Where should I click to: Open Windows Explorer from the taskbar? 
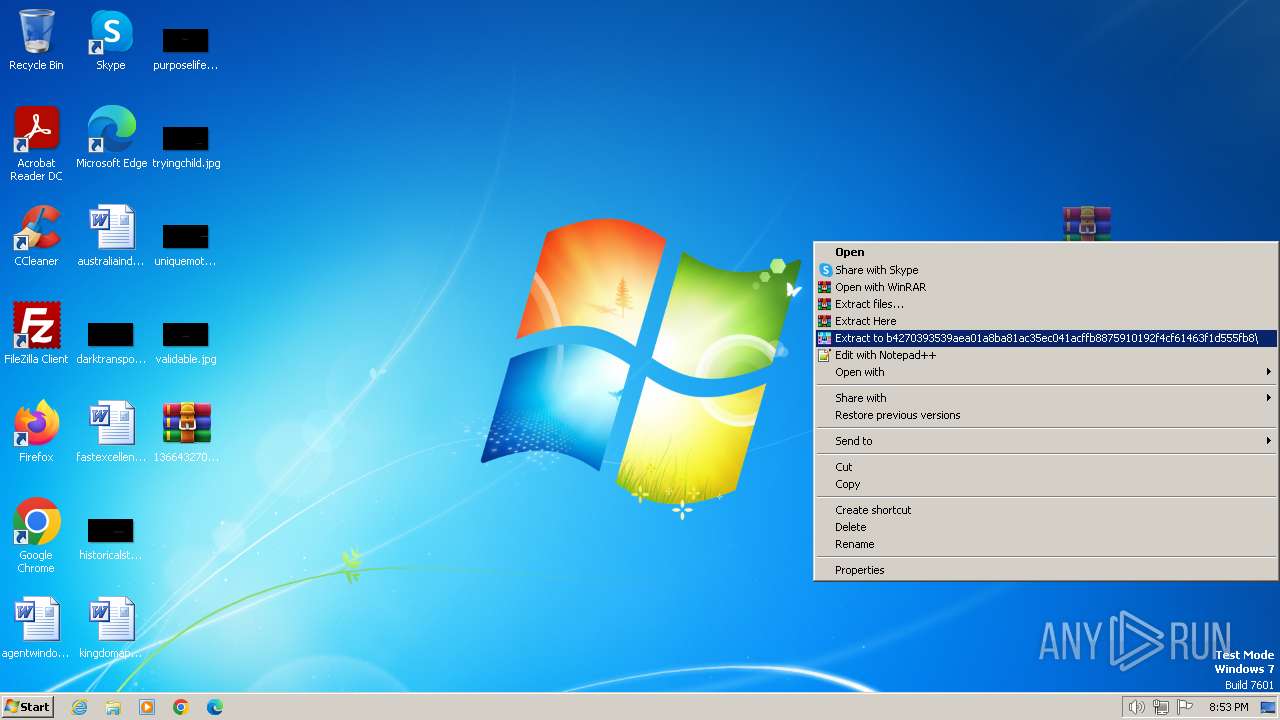point(113,707)
